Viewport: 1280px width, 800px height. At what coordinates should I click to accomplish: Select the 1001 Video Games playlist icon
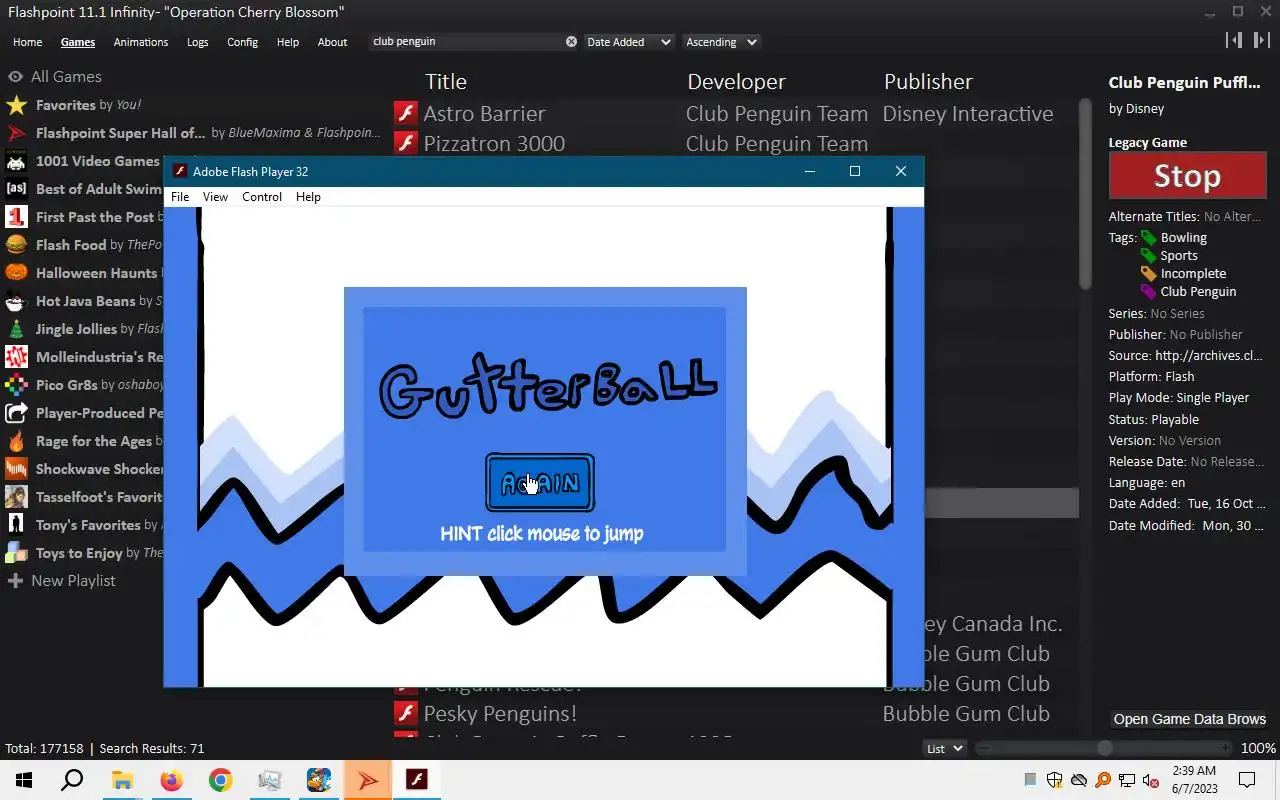(x=16, y=161)
